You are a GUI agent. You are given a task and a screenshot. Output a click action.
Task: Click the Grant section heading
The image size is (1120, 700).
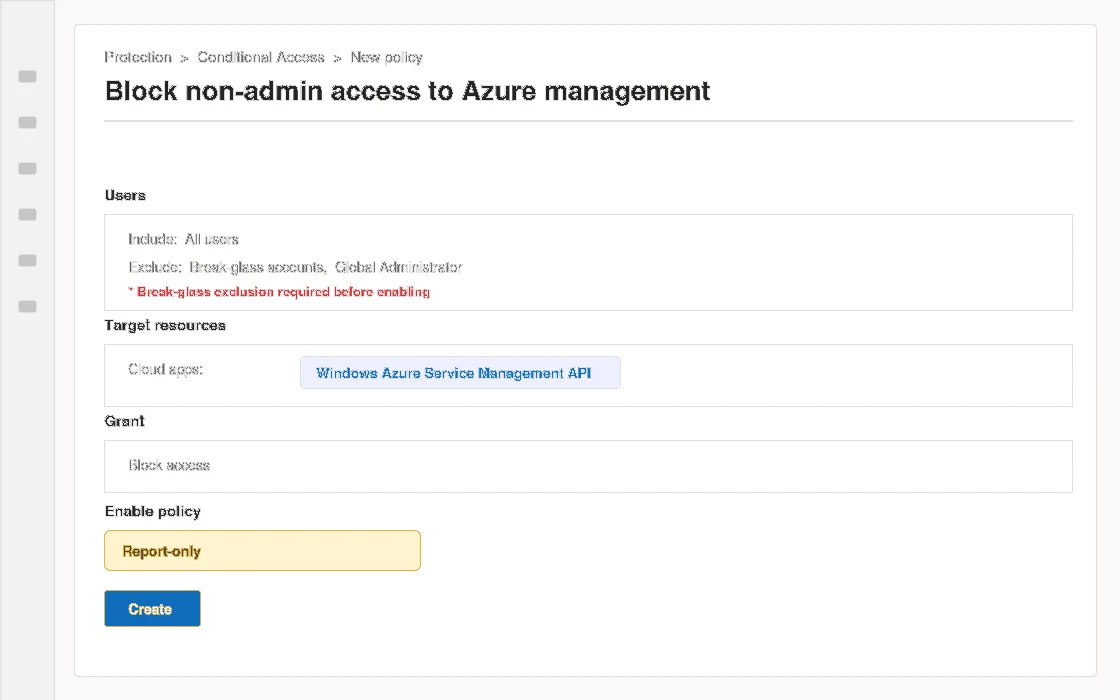(x=124, y=421)
